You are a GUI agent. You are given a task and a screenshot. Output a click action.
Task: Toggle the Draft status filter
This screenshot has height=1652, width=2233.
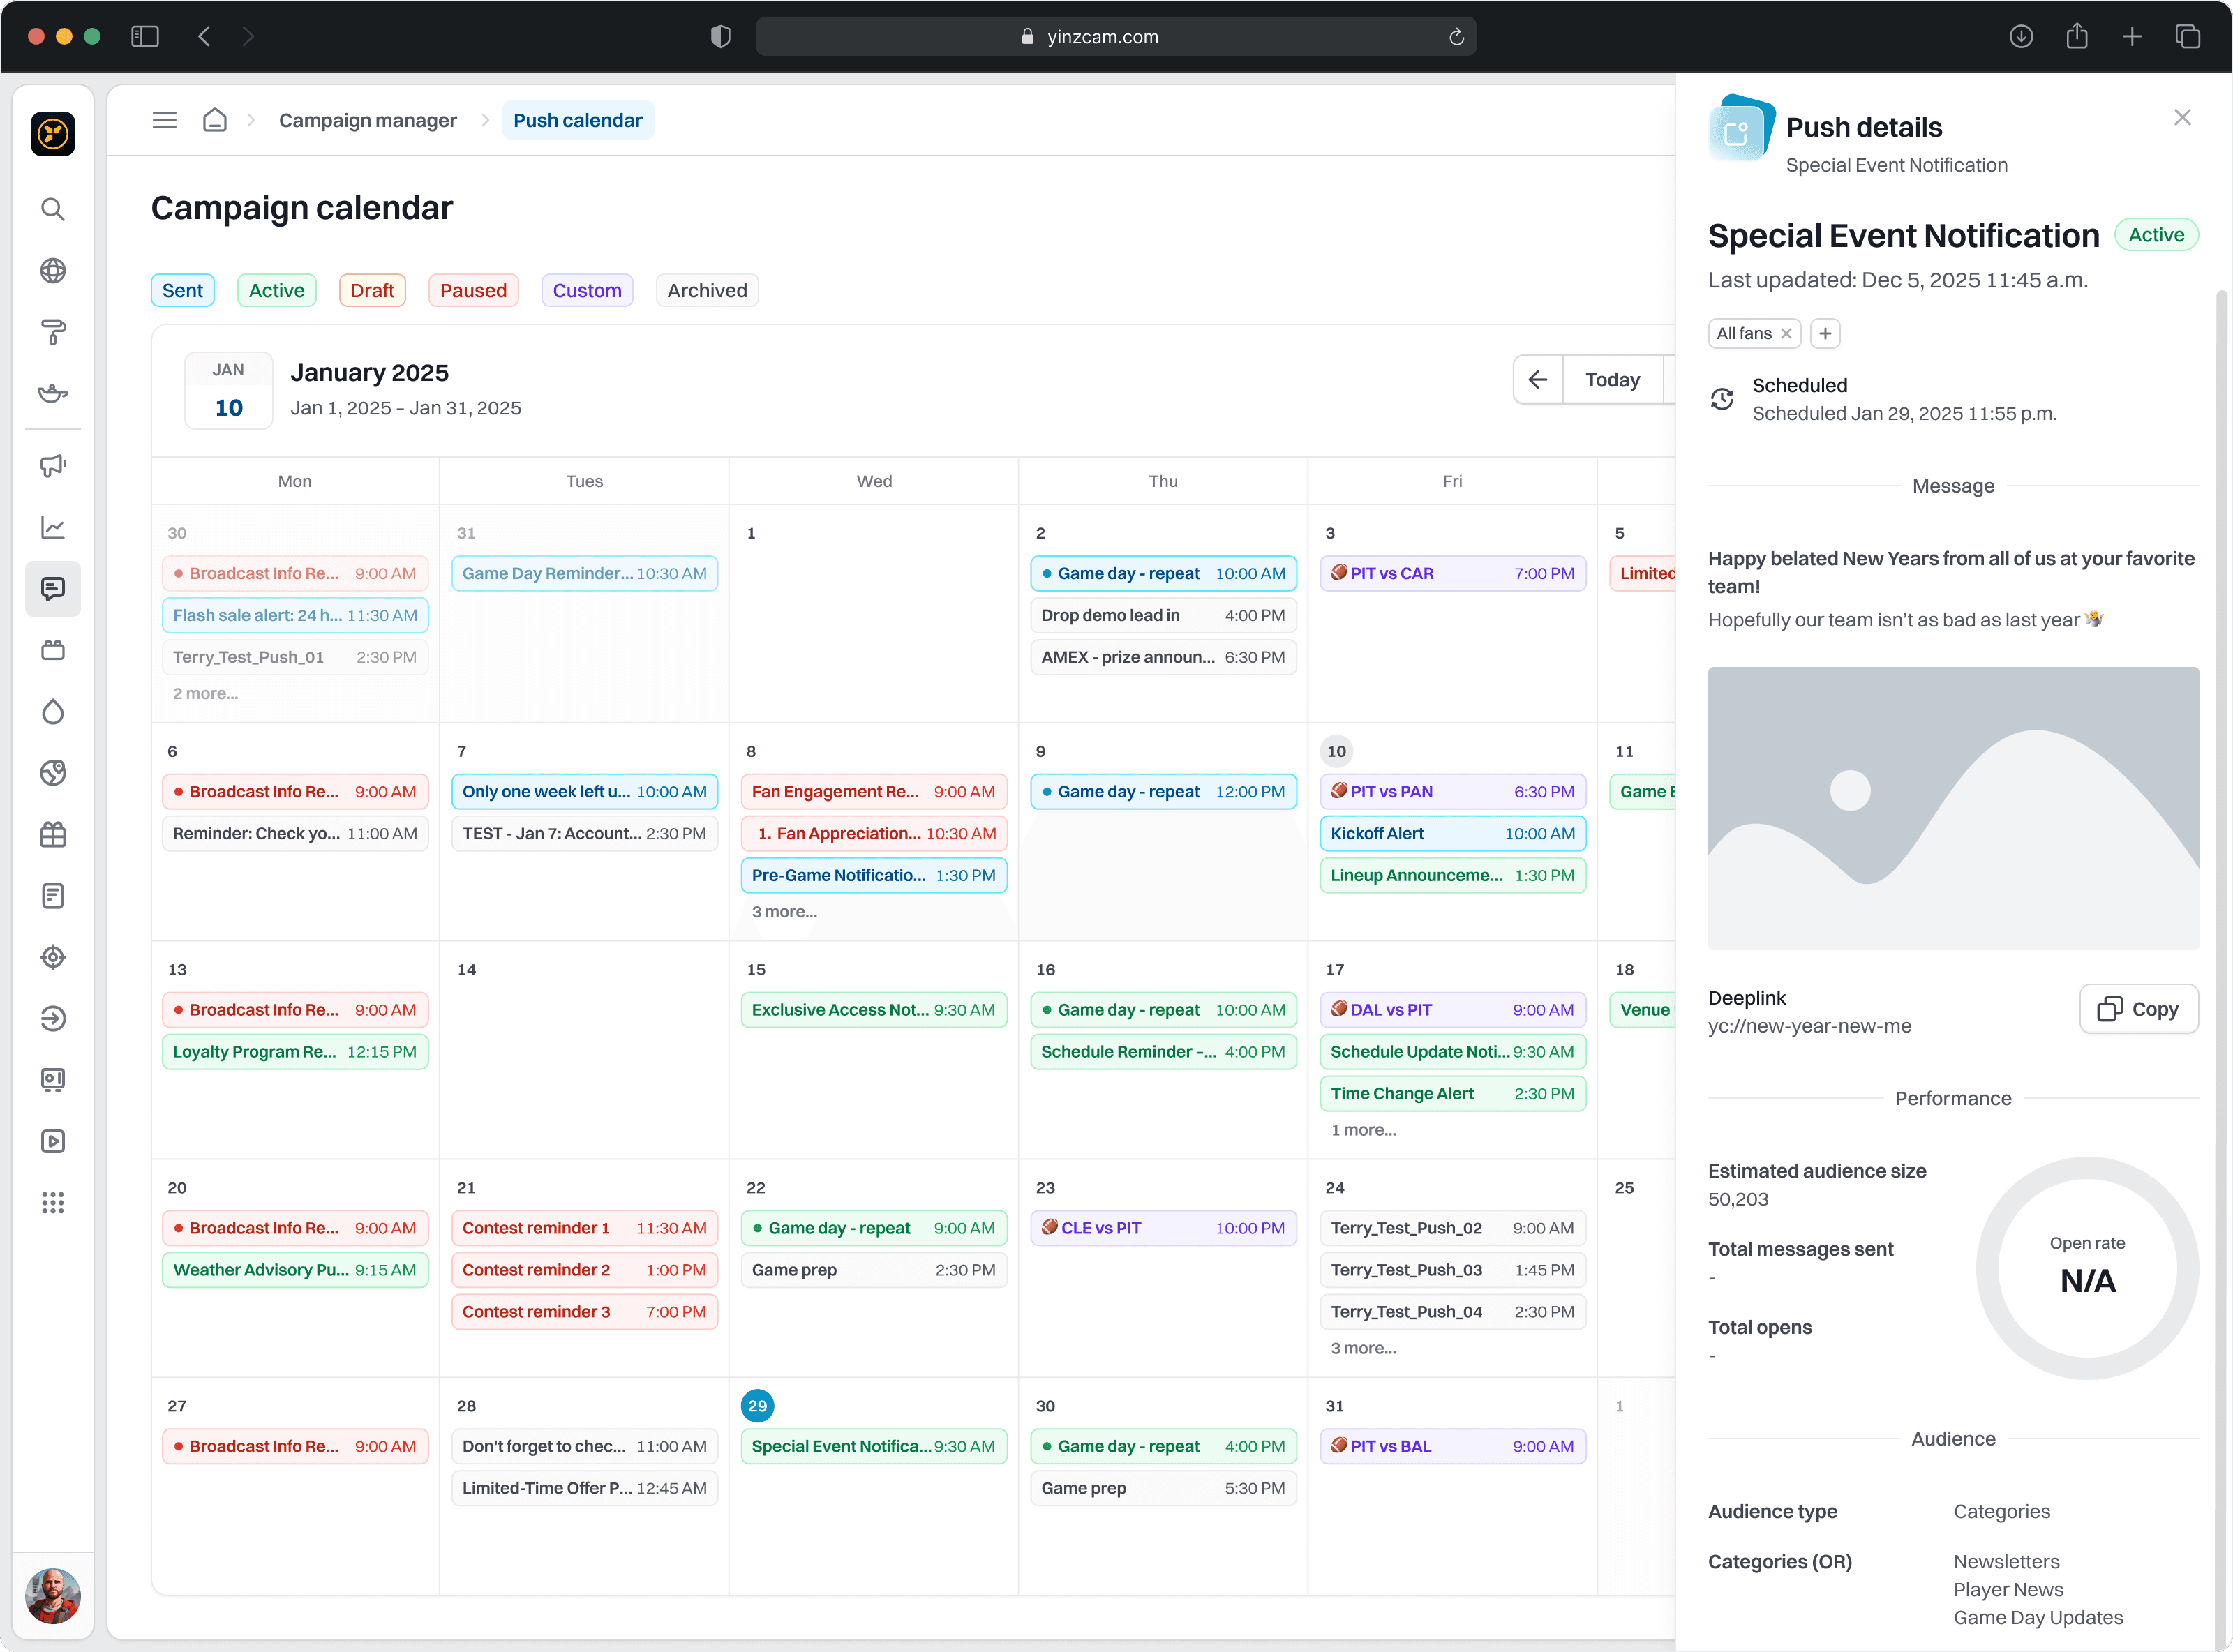tap(372, 291)
